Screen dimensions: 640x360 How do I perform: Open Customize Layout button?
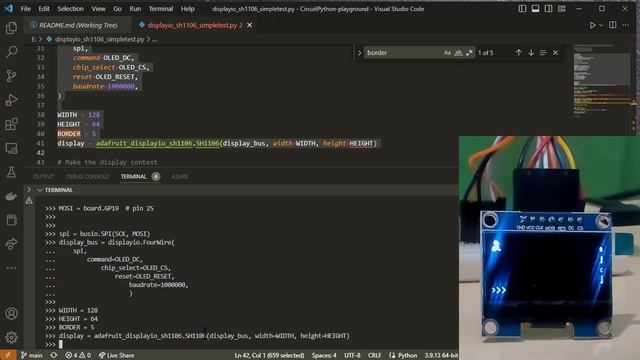[x=562, y=9]
